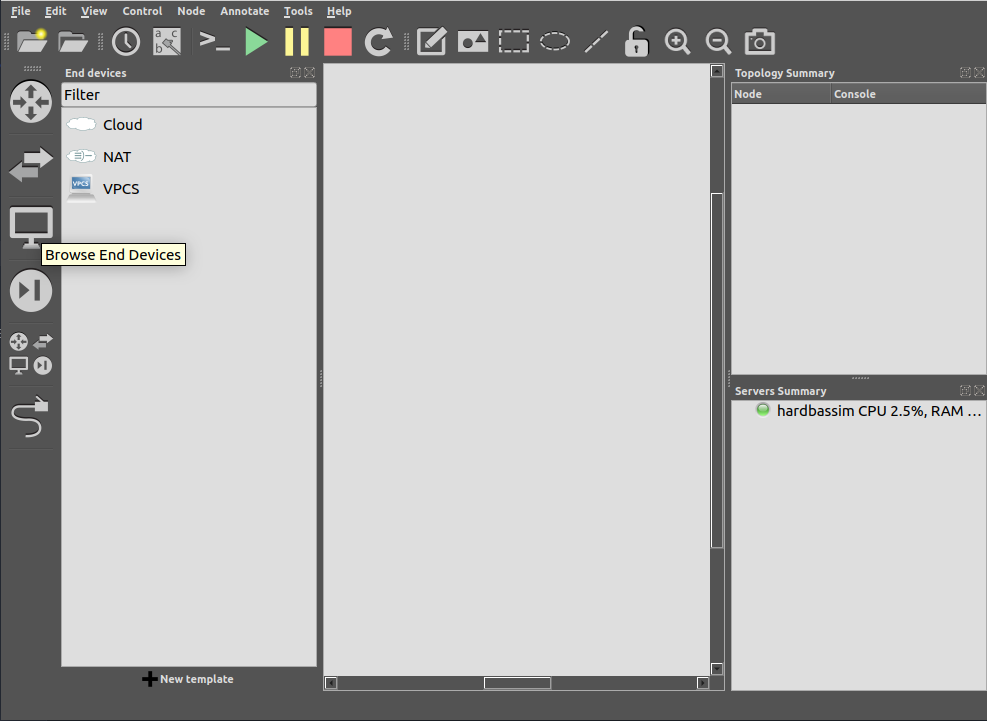Browse Switches in the device sidebar
Viewport: 987px width, 721px height.
click(31, 164)
